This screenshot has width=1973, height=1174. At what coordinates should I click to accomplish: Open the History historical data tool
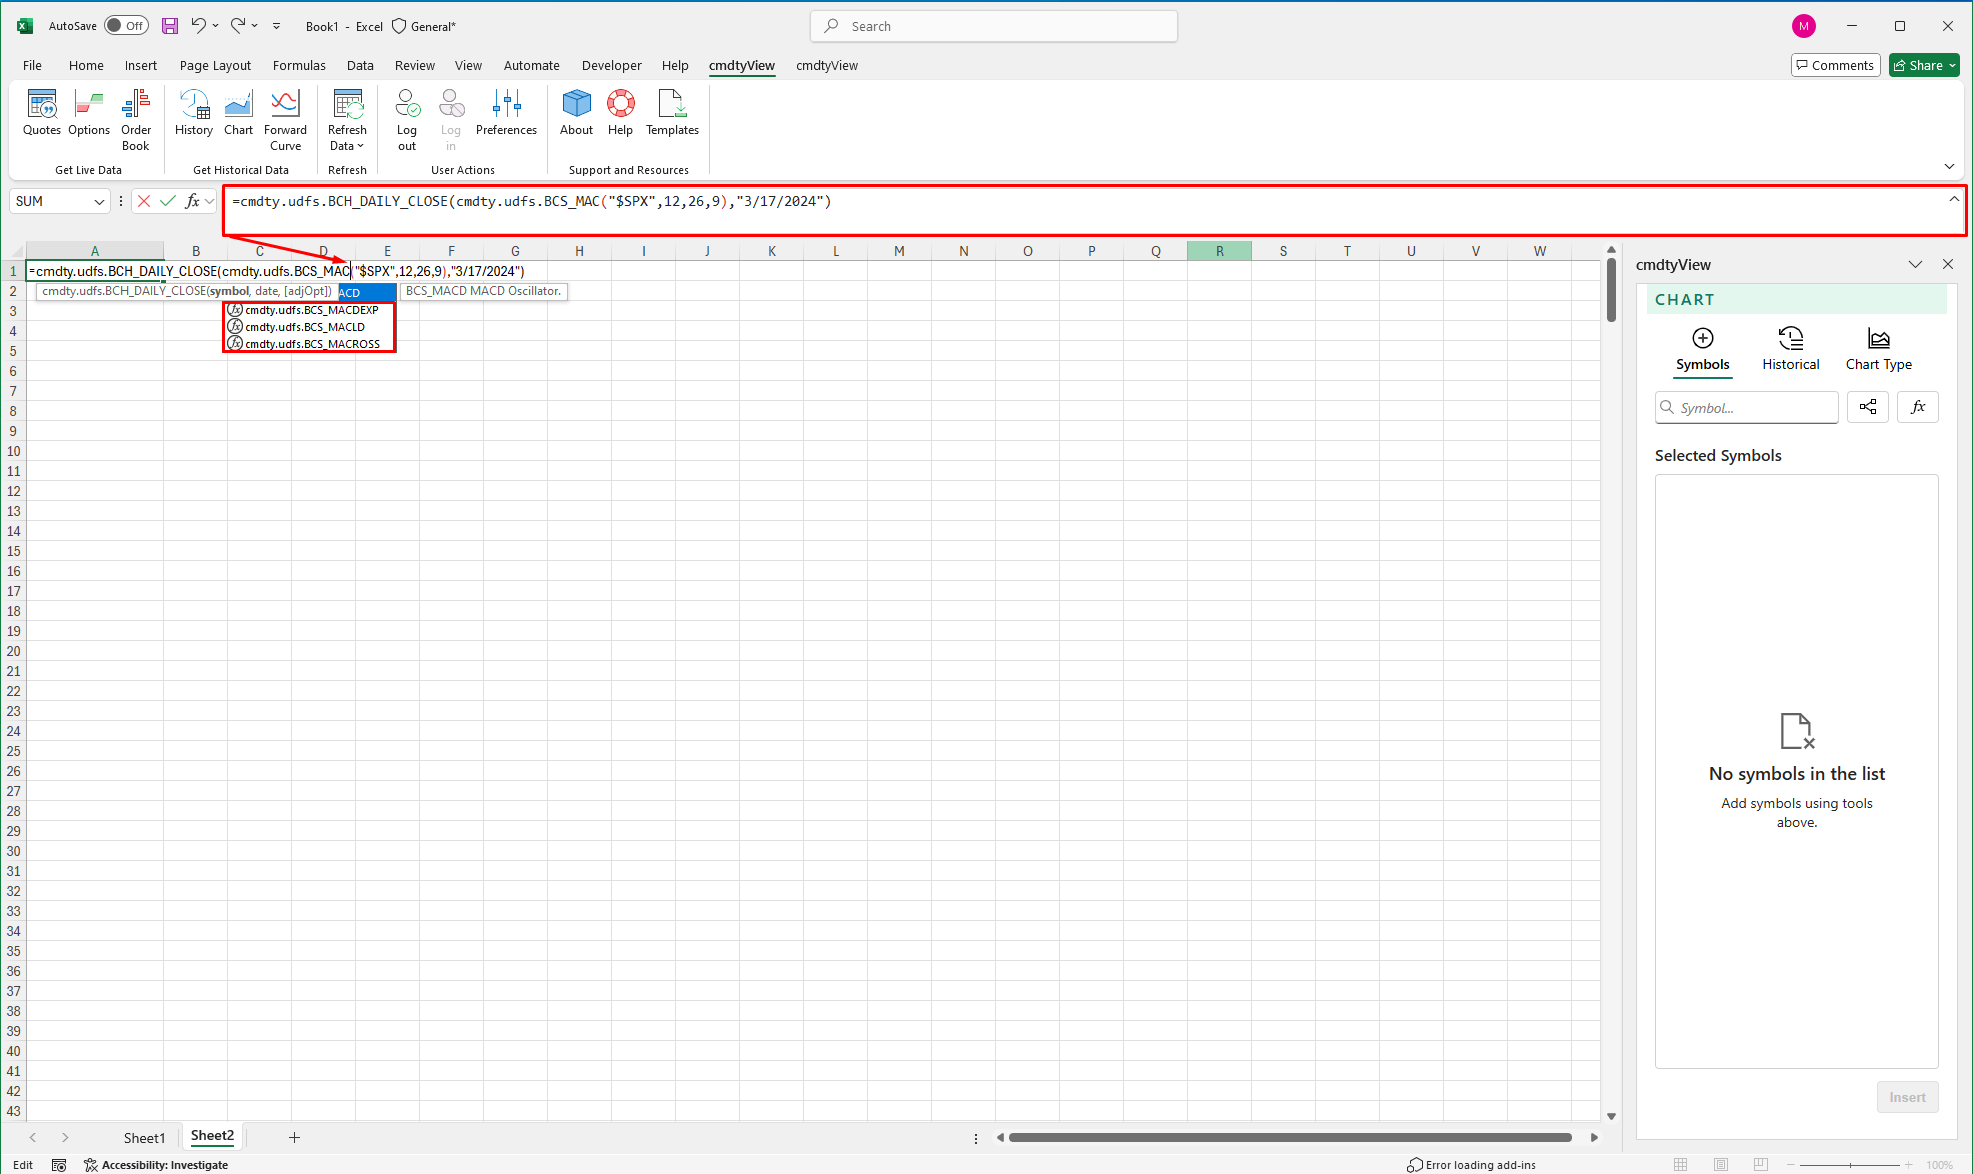194,112
